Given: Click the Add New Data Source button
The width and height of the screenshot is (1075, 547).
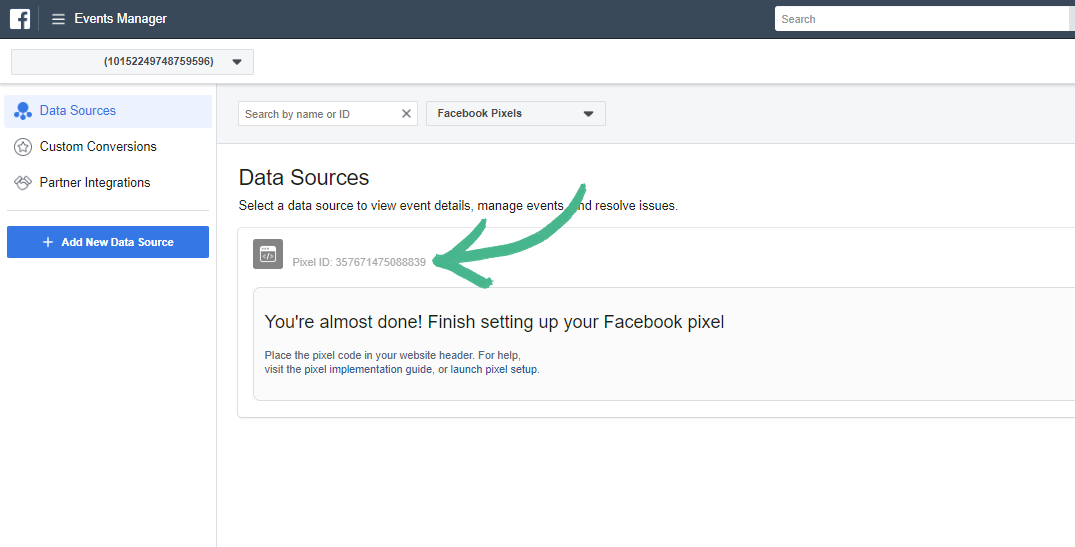Looking at the screenshot, I should [108, 242].
